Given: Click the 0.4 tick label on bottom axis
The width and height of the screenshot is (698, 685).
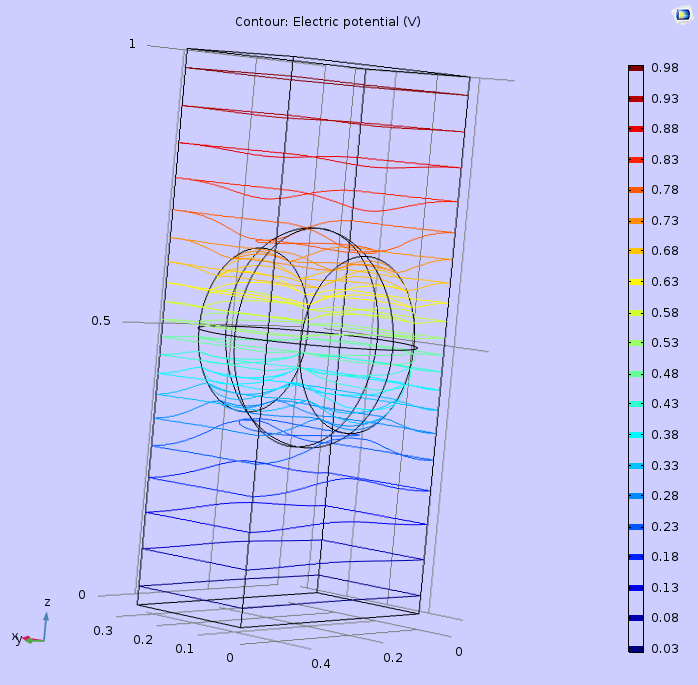Looking at the screenshot, I should pyautogui.click(x=320, y=664).
